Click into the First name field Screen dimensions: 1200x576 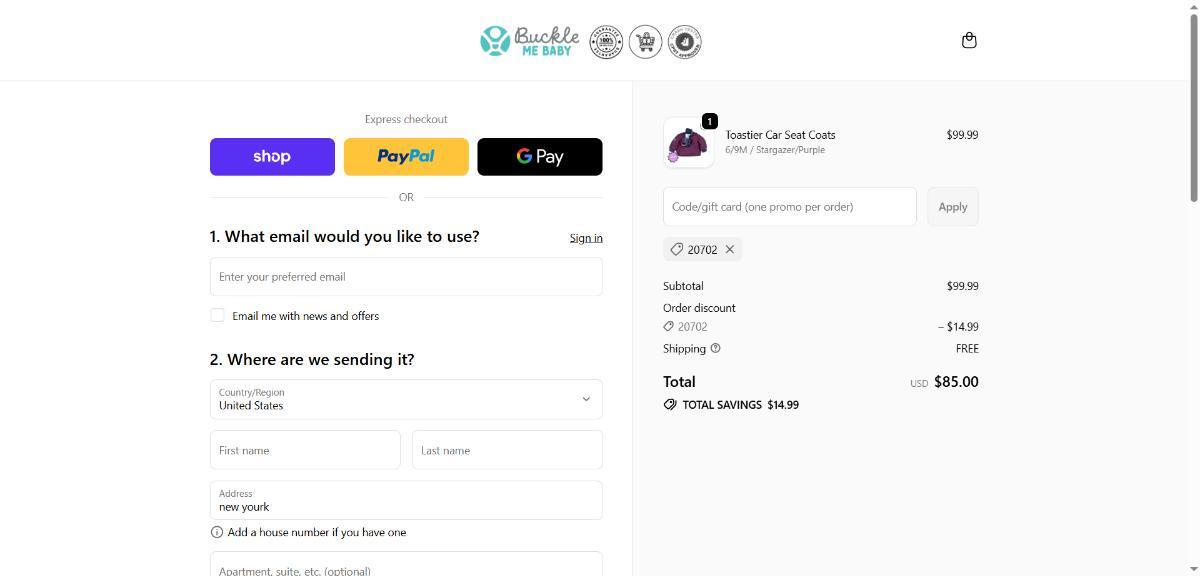tap(305, 450)
